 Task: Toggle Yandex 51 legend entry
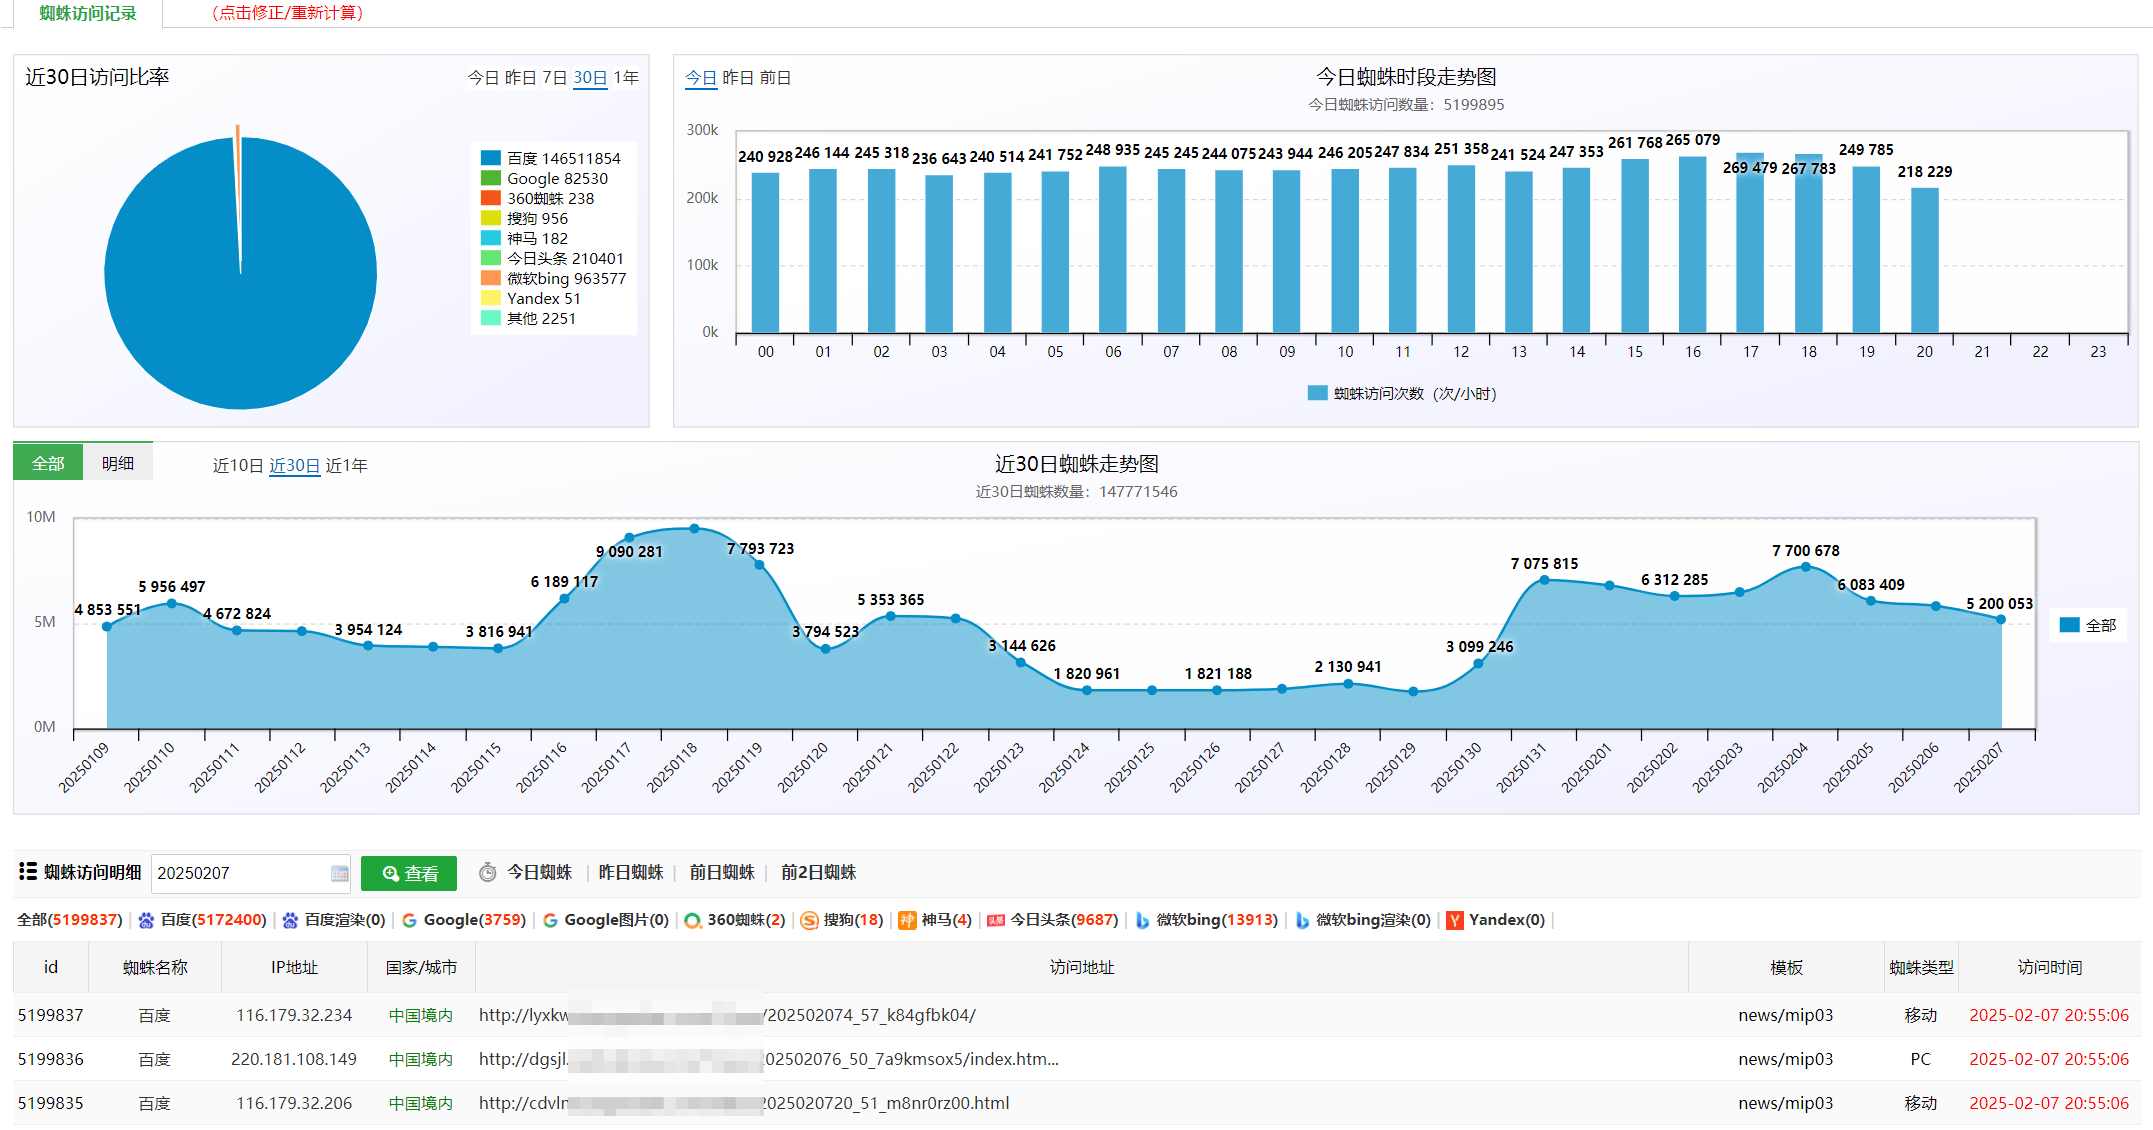pos(531,298)
